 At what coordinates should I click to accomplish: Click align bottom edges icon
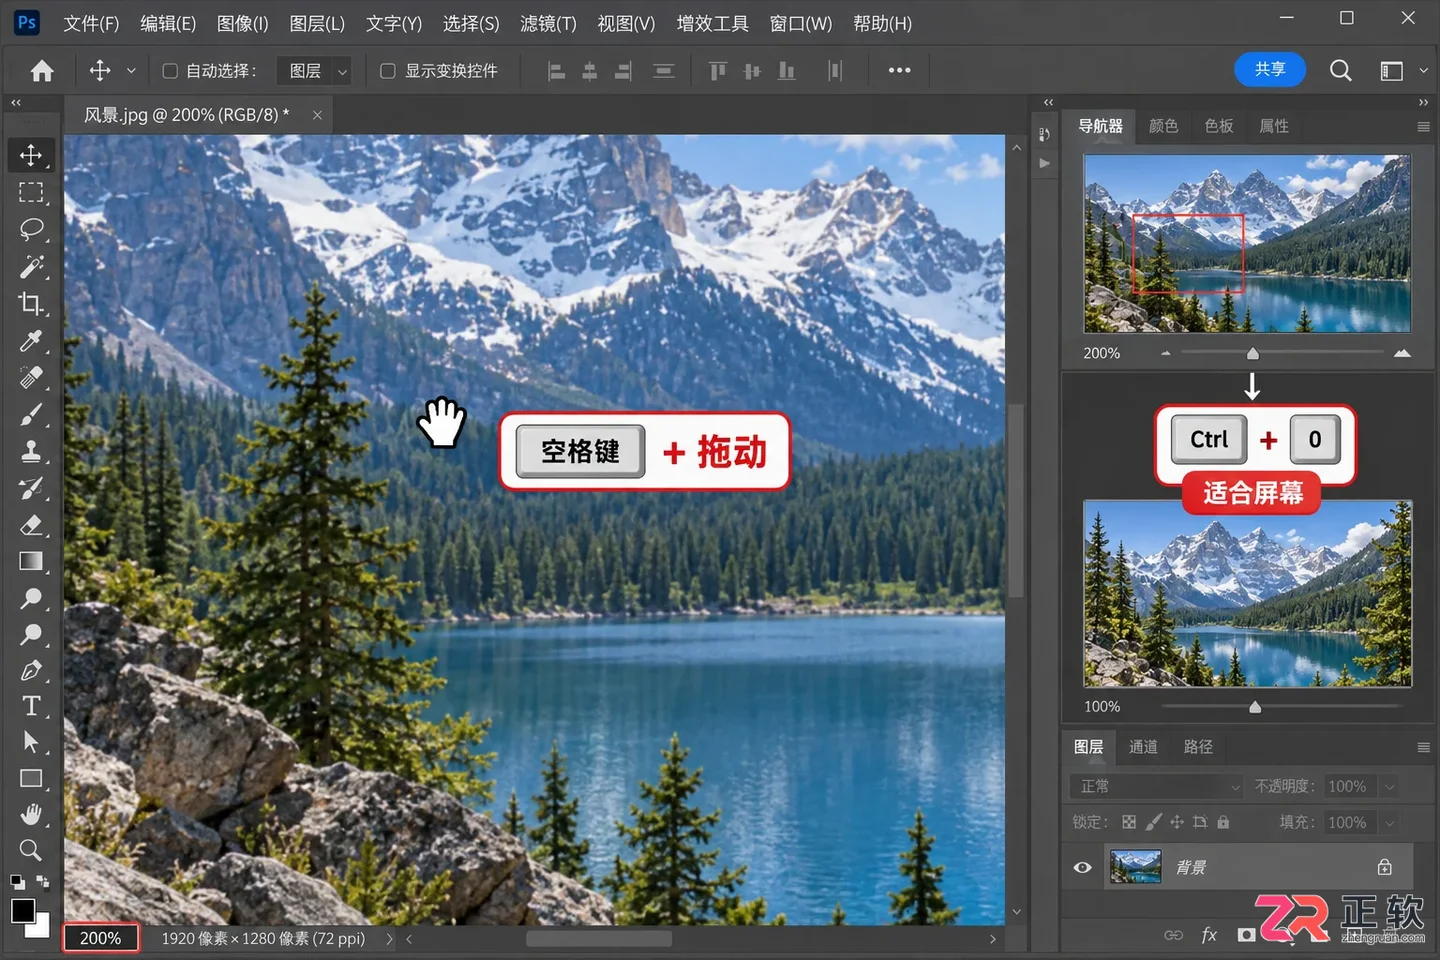click(x=787, y=71)
